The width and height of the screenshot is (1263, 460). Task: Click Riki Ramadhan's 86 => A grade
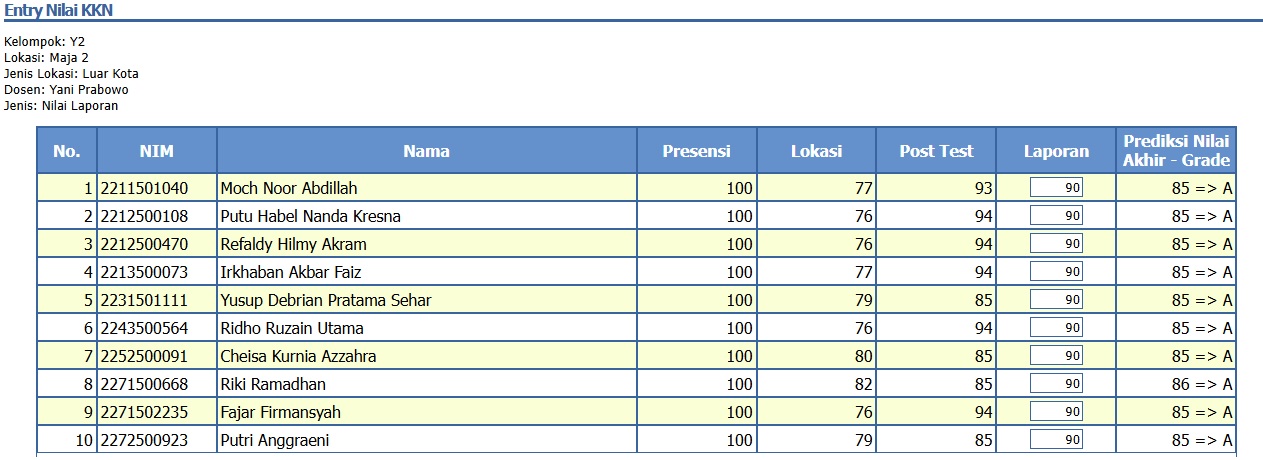pos(1201,384)
